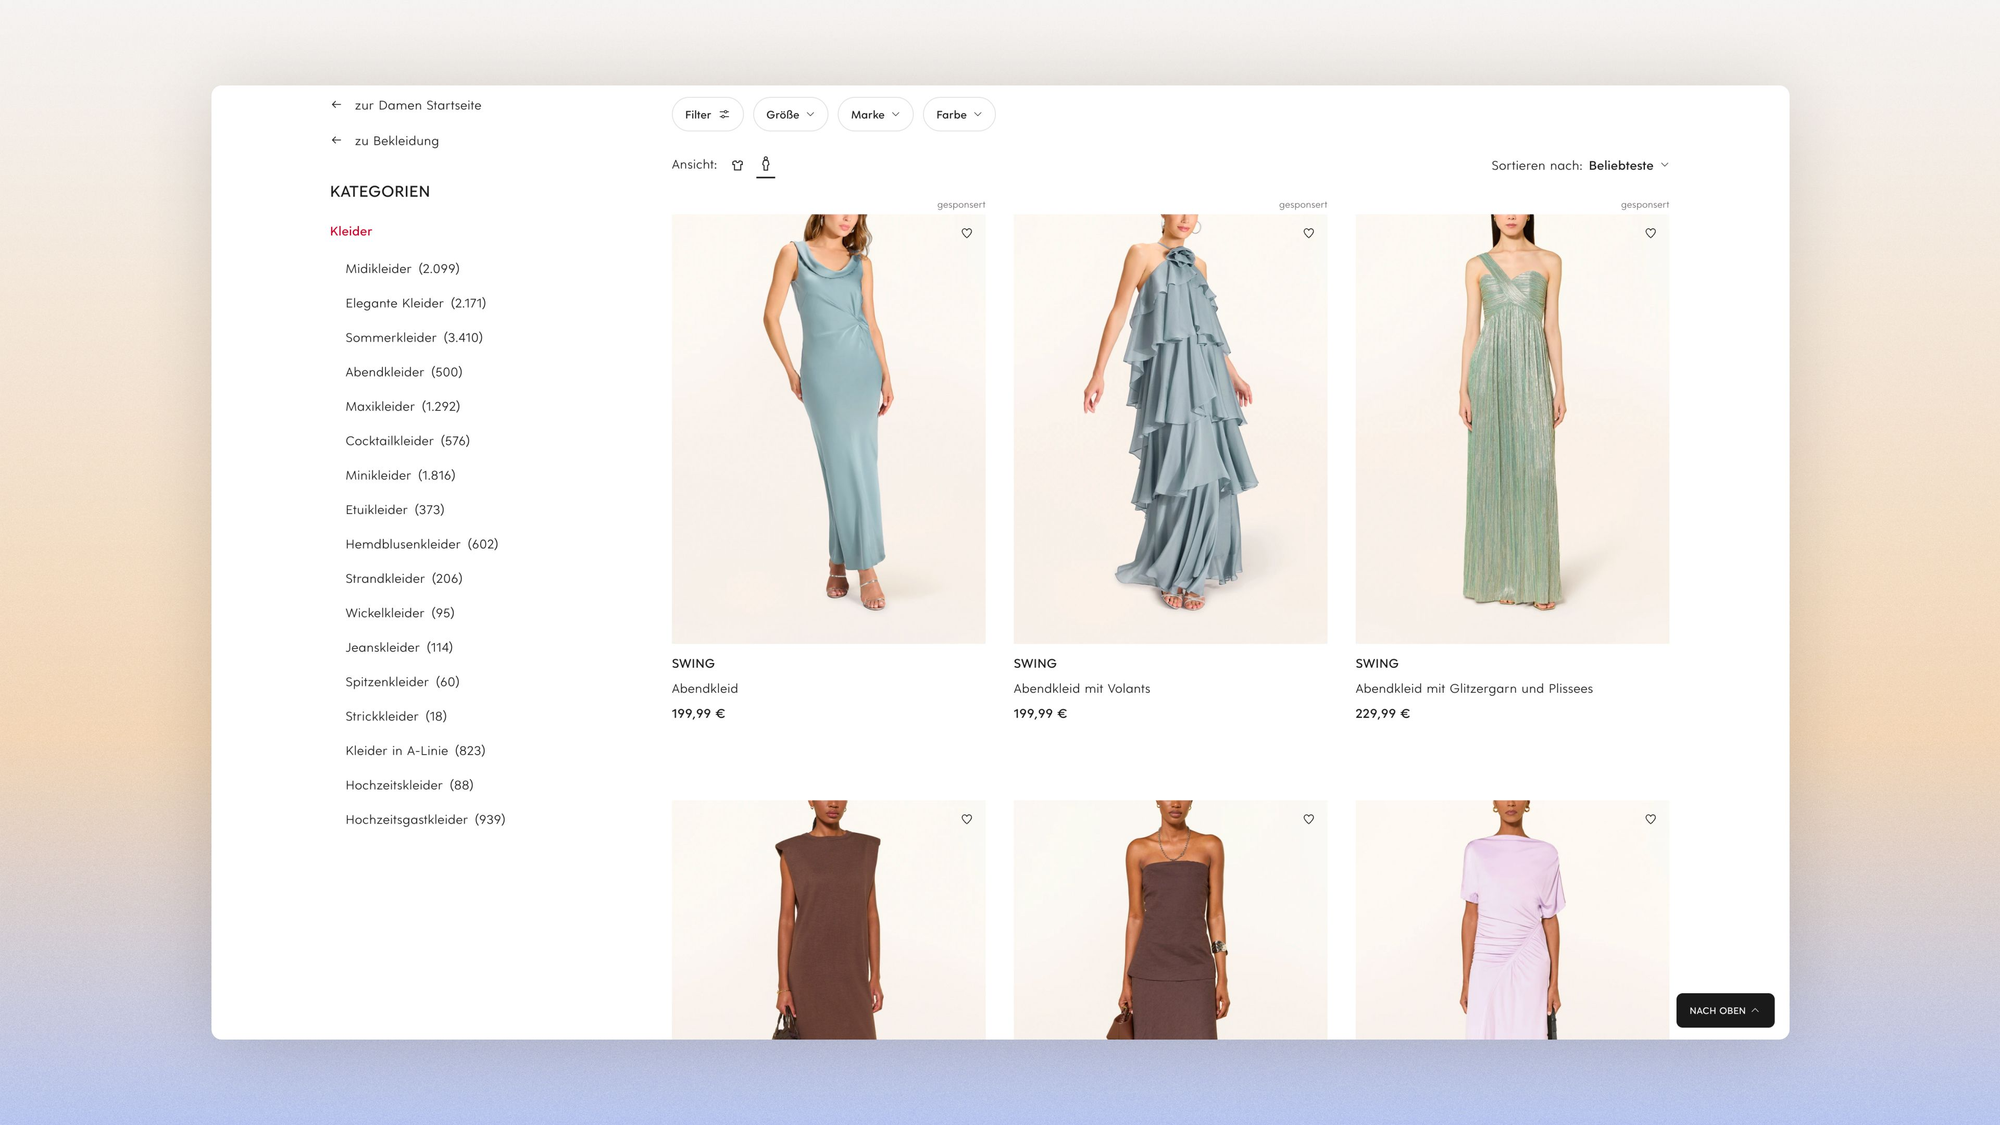The width and height of the screenshot is (2000, 1125).
Task: Open the Farbe color filter
Action: tap(958, 115)
